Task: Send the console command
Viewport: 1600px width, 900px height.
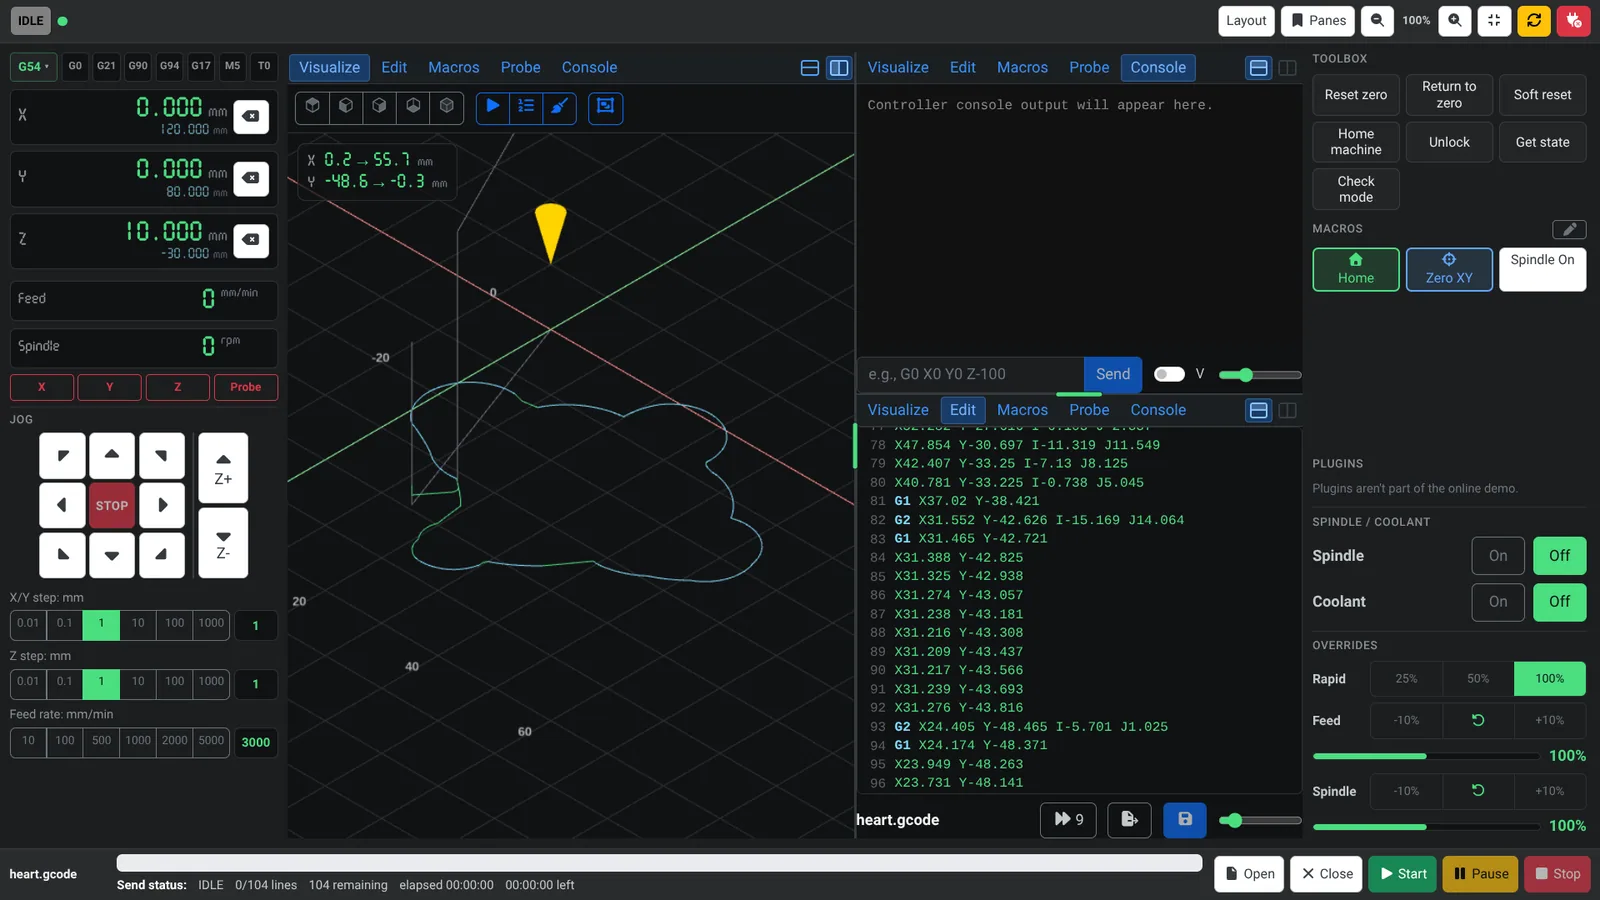Action: pyautogui.click(x=1113, y=374)
